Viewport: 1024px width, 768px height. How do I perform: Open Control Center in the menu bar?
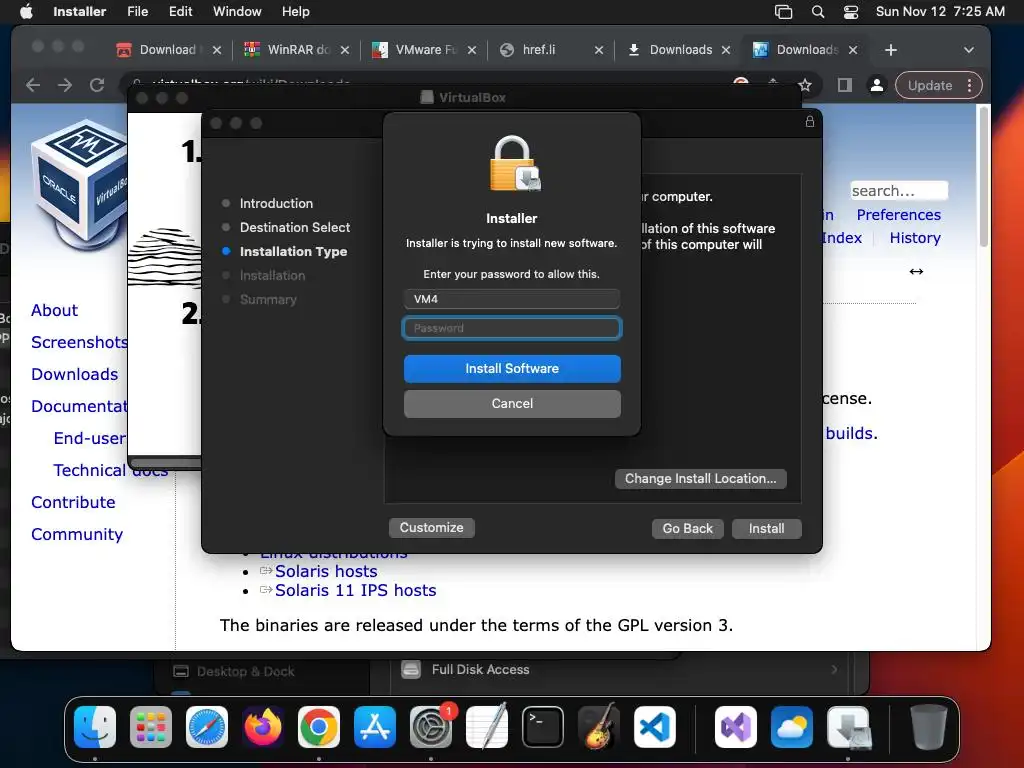point(851,12)
